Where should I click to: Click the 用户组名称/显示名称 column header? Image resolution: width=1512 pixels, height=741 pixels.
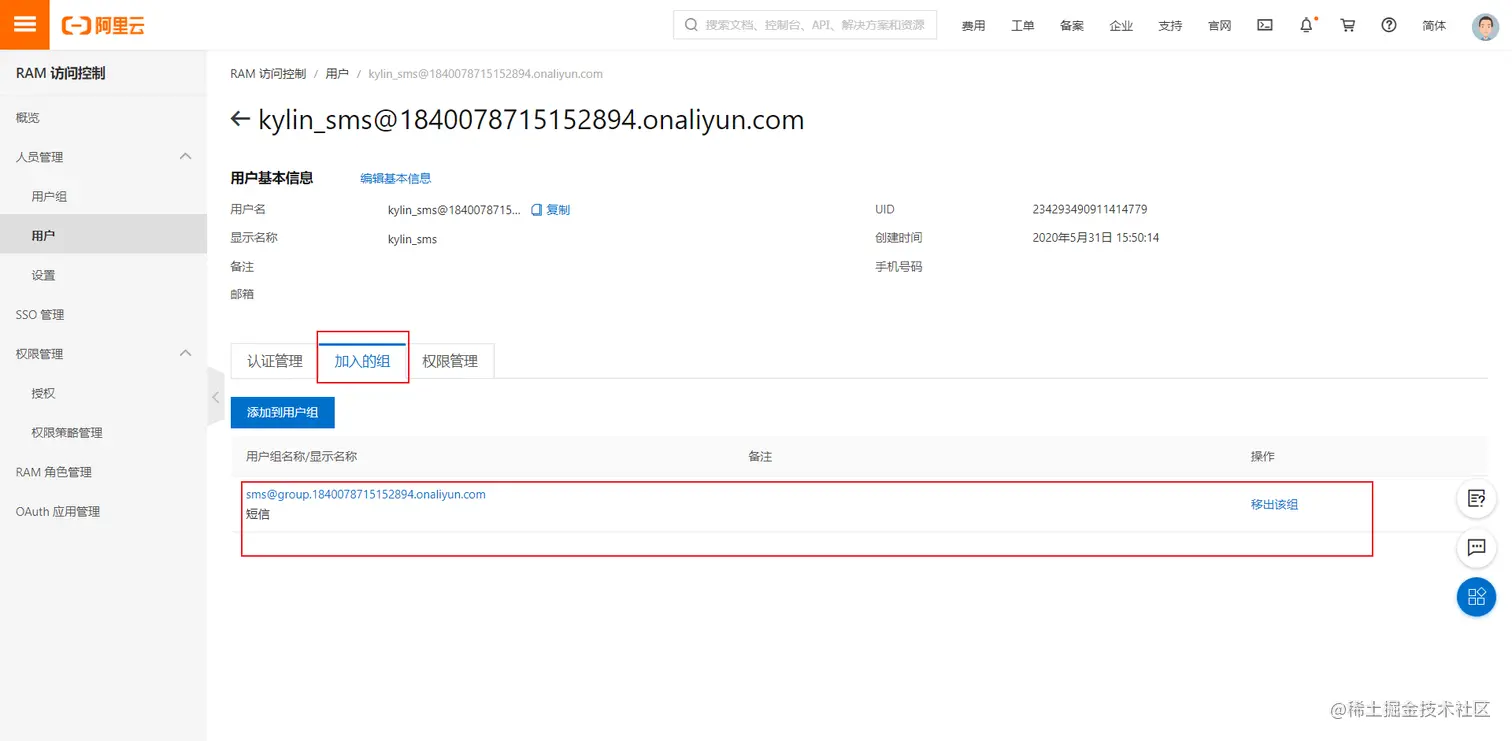[302, 456]
